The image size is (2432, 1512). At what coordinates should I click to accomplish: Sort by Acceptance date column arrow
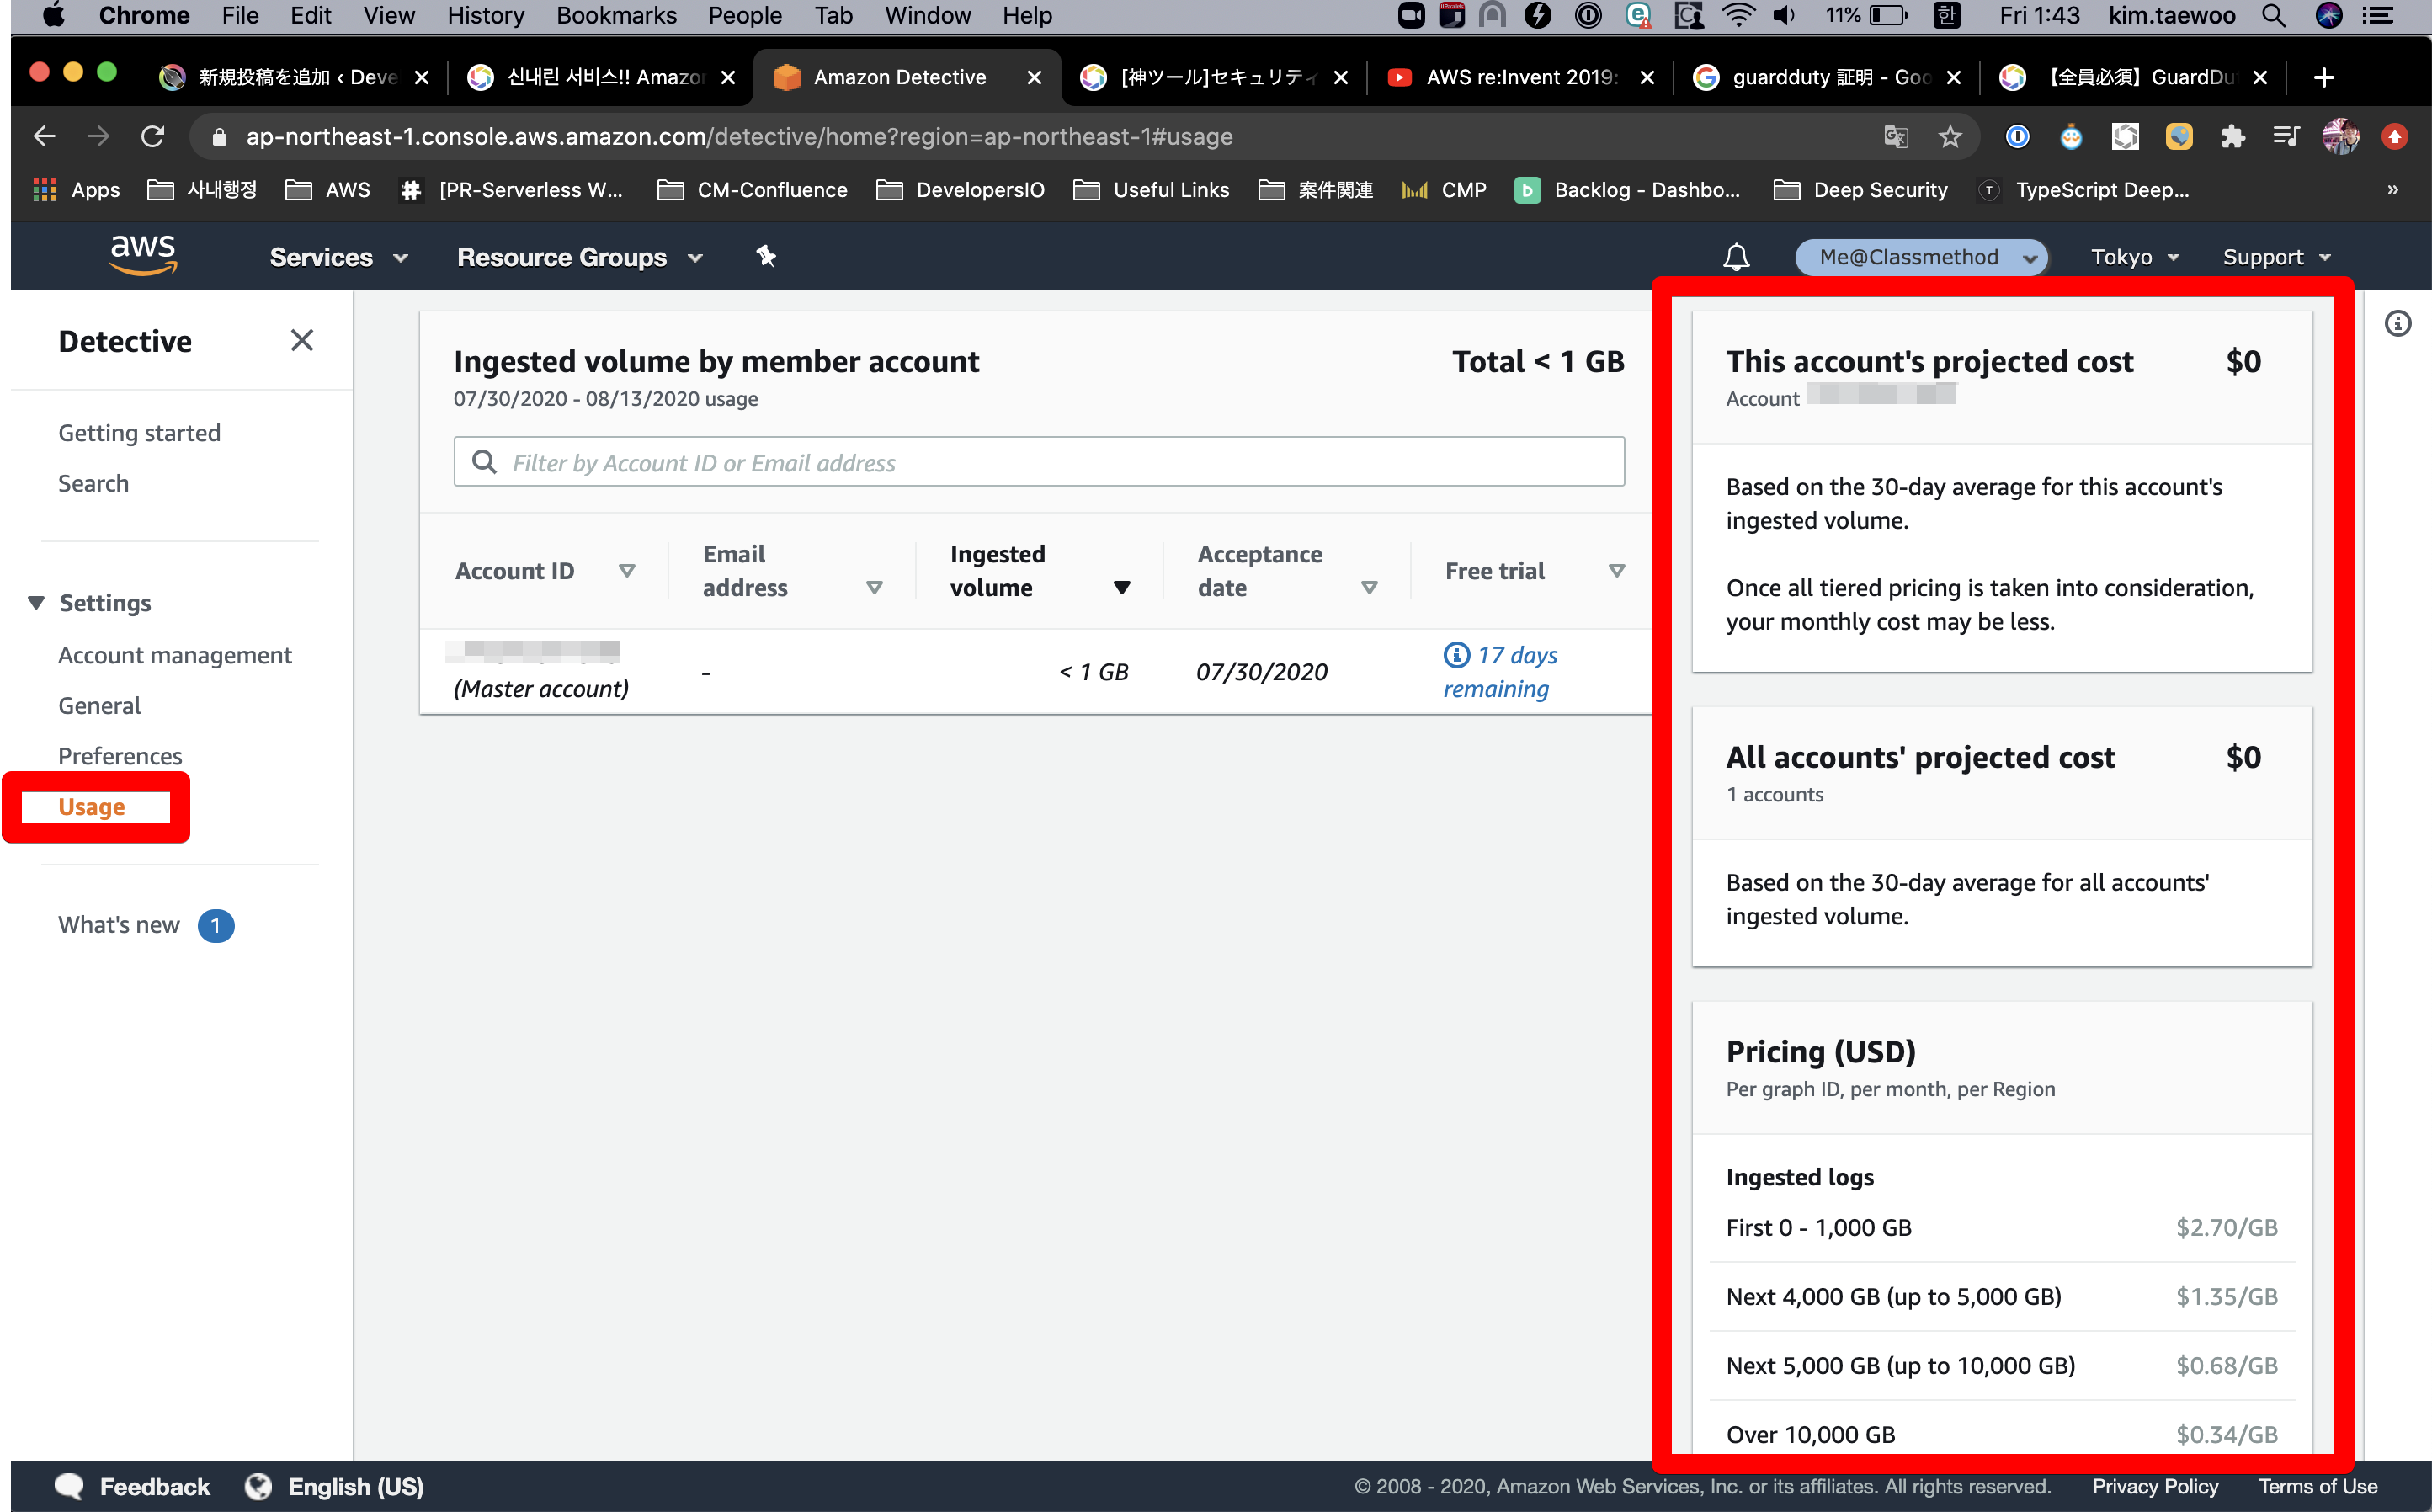tap(1369, 587)
